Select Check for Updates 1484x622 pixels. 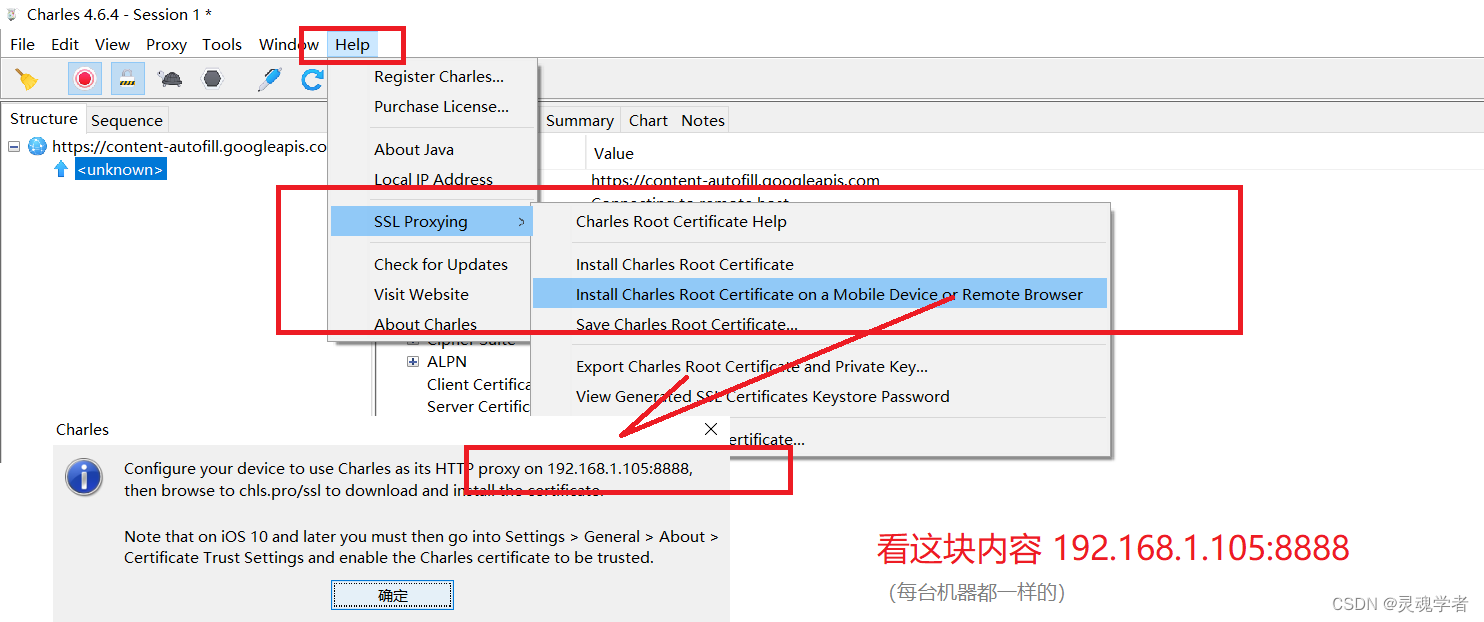(441, 265)
